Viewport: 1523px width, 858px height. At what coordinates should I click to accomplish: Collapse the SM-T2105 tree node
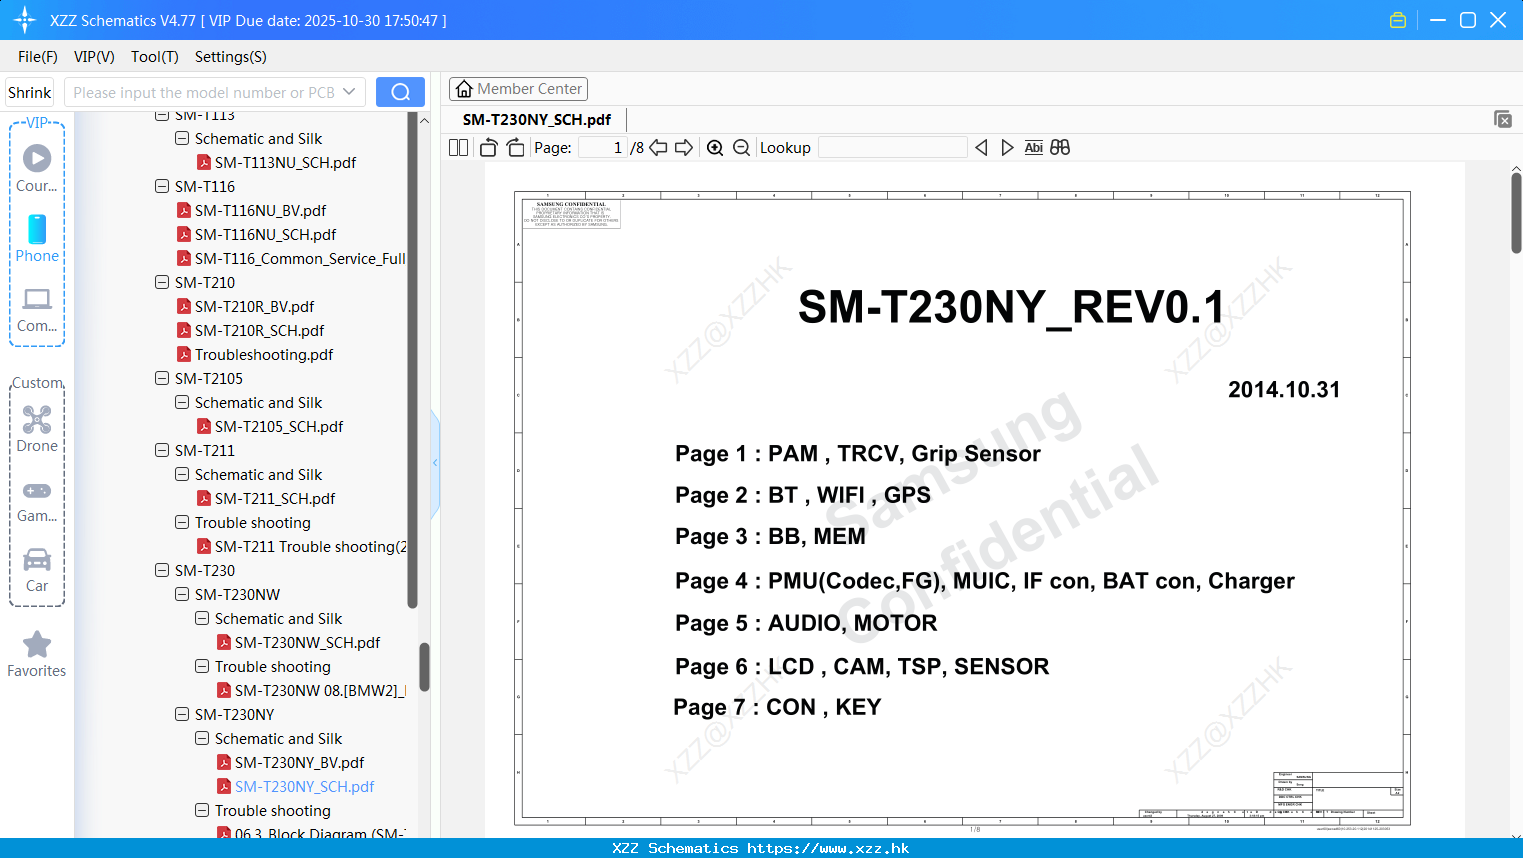[162, 378]
